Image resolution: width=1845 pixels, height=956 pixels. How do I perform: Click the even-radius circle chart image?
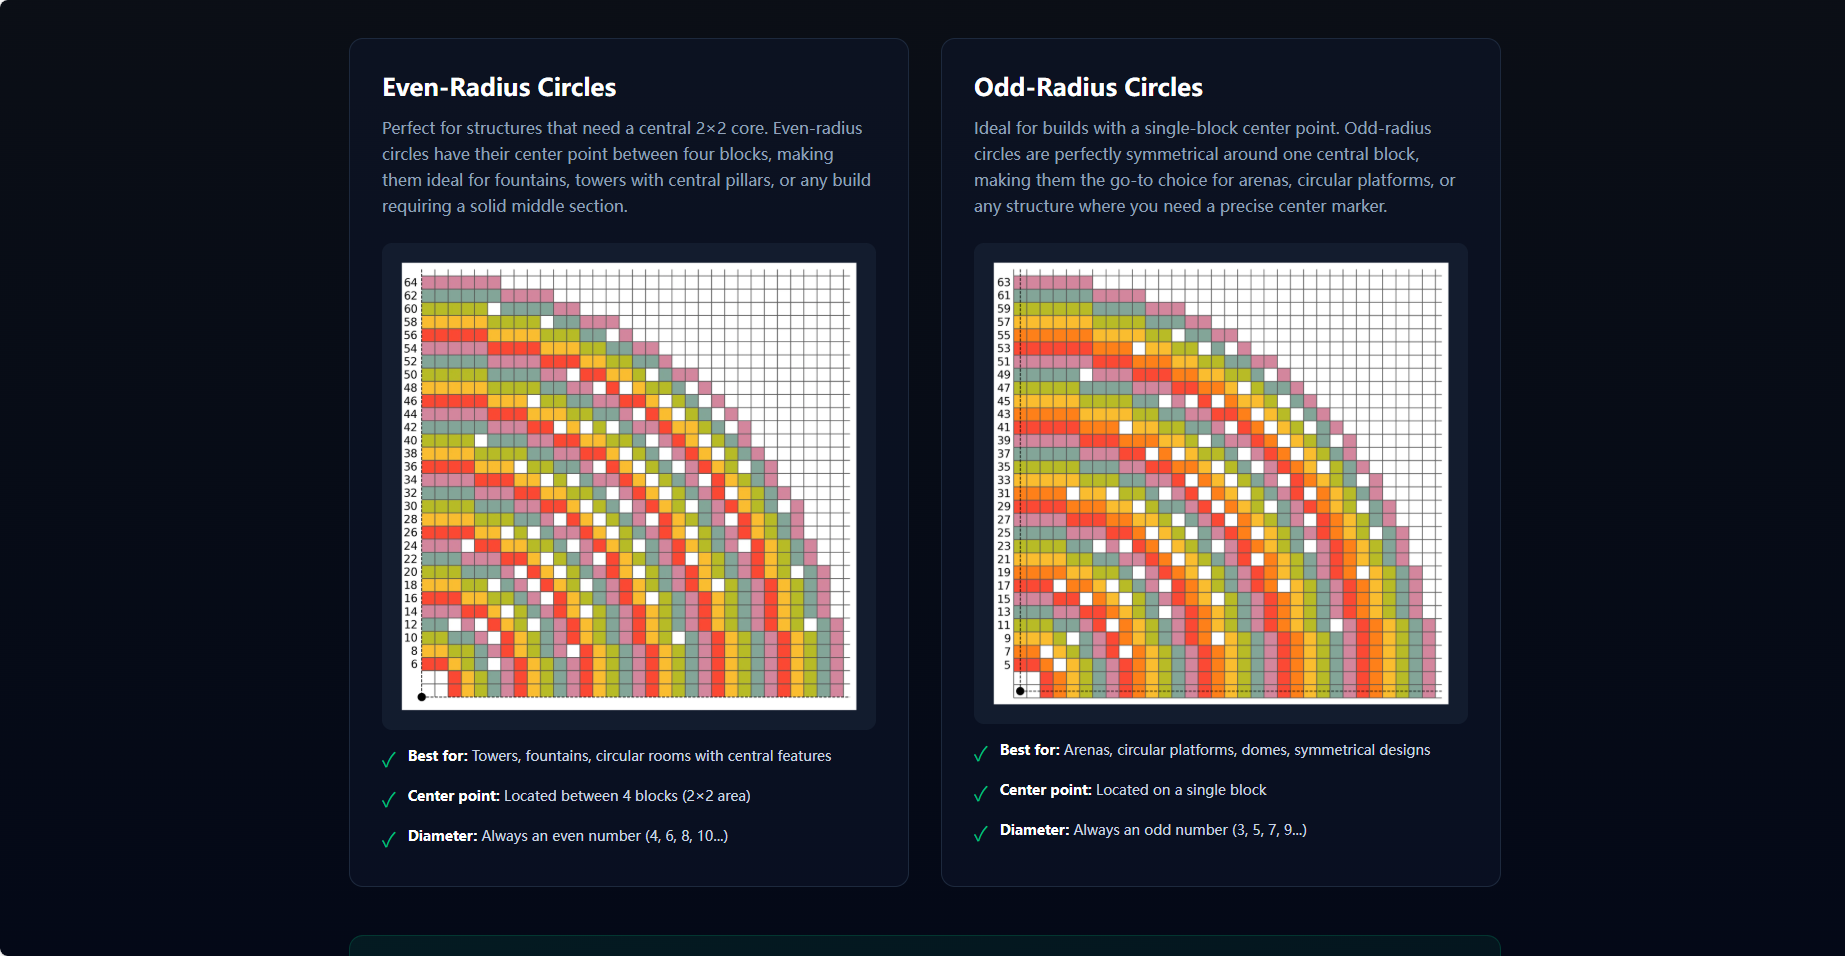[x=628, y=485]
